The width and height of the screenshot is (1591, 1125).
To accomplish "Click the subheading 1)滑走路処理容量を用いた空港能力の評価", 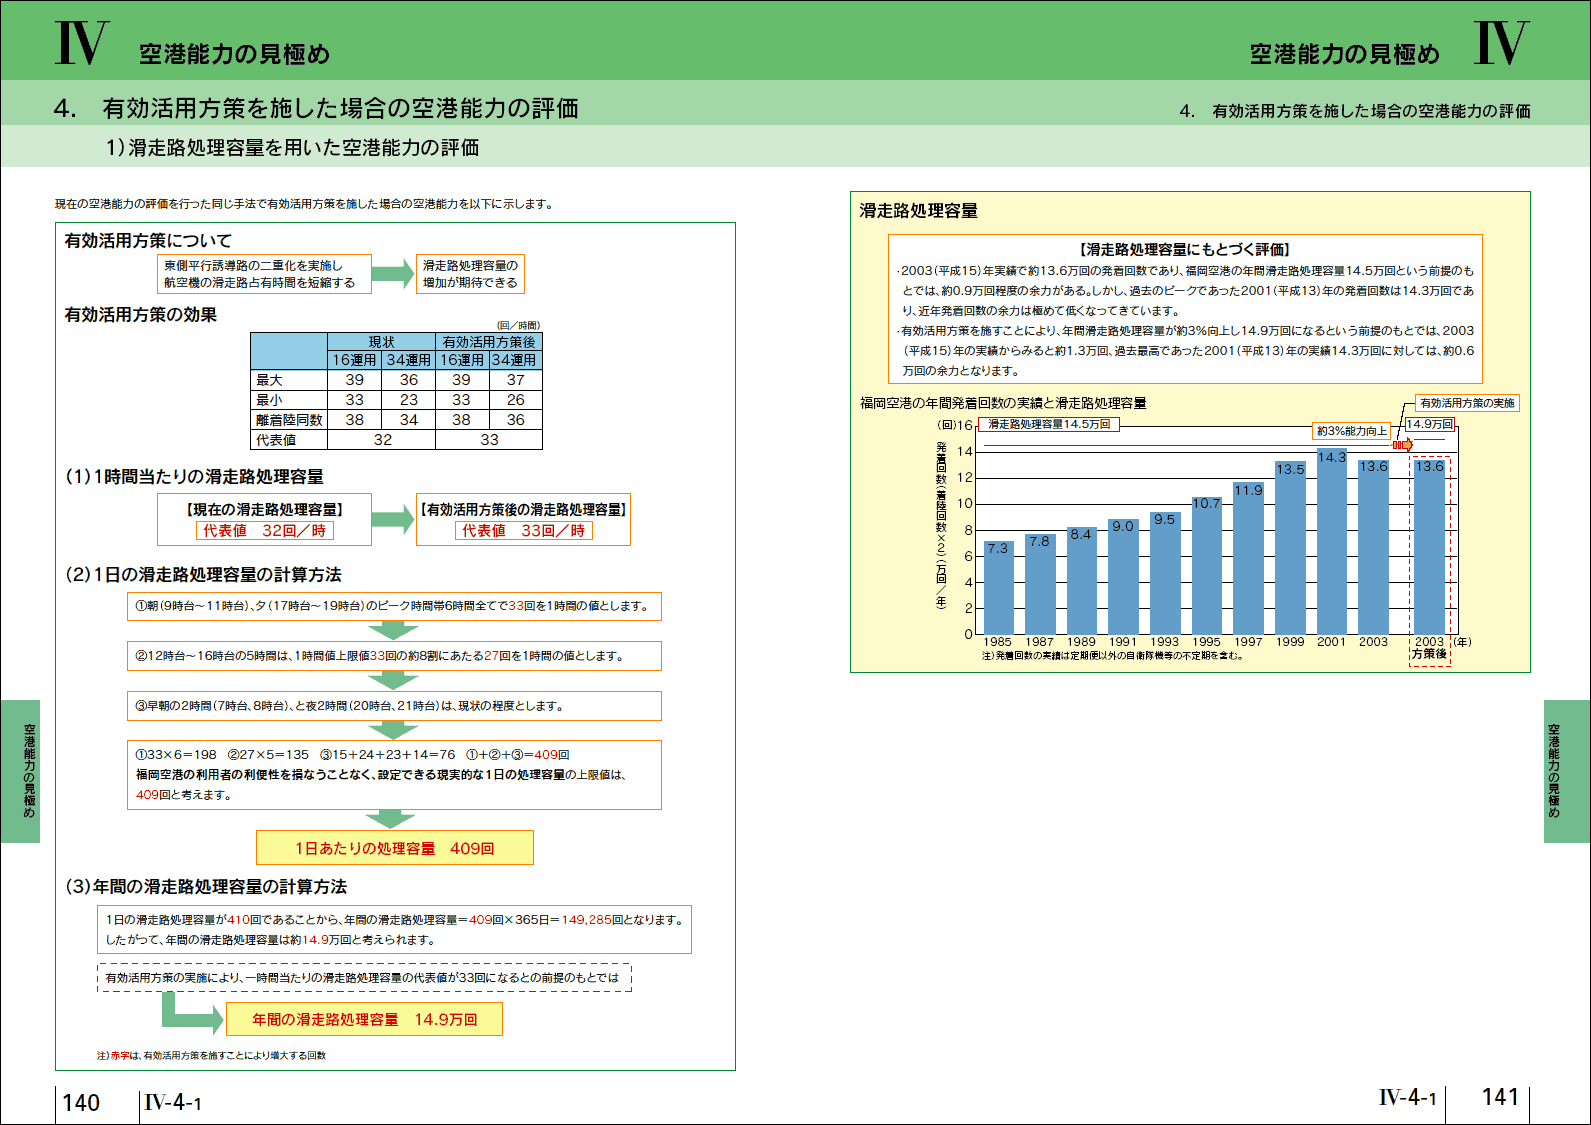I will pyautogui.click(x=292, y=148).
